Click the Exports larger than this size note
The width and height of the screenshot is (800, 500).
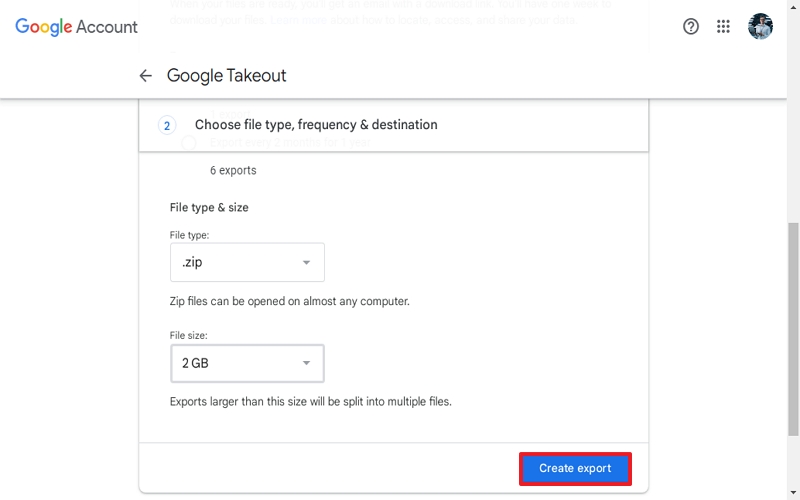coord(311,402)
